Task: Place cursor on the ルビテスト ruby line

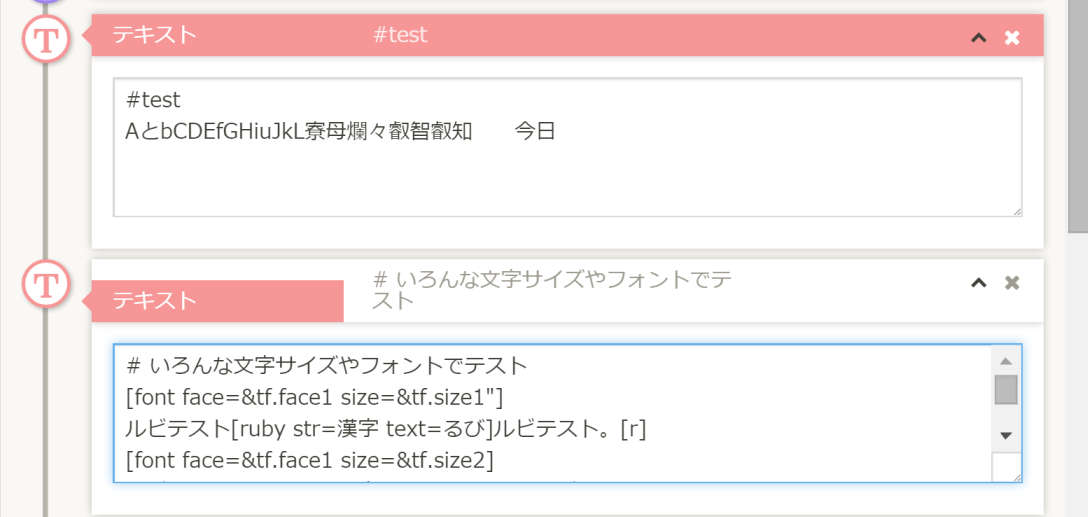Action: (385, 429)
